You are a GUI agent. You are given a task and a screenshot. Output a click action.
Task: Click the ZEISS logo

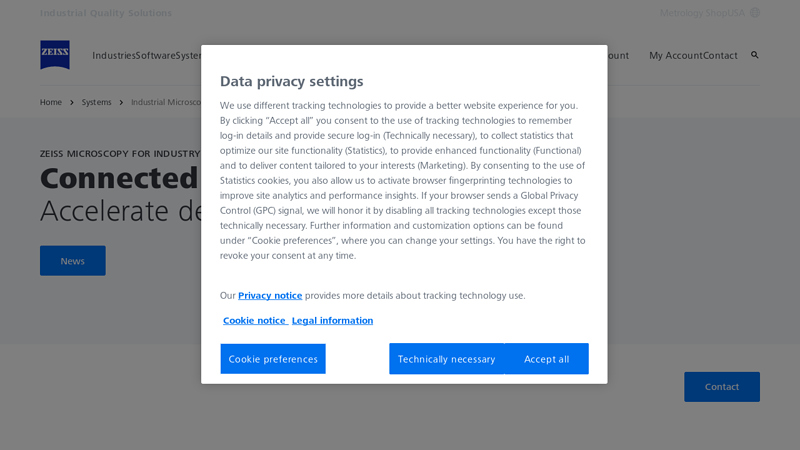55,55
